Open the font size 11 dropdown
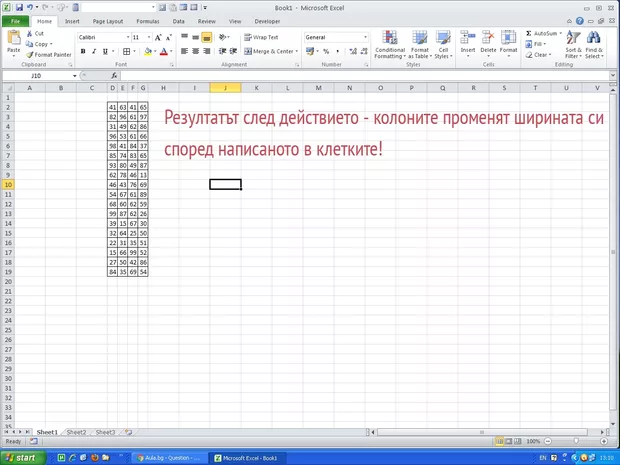The width and height of the screenshot is (620, 465). click(x=149, y=37)
